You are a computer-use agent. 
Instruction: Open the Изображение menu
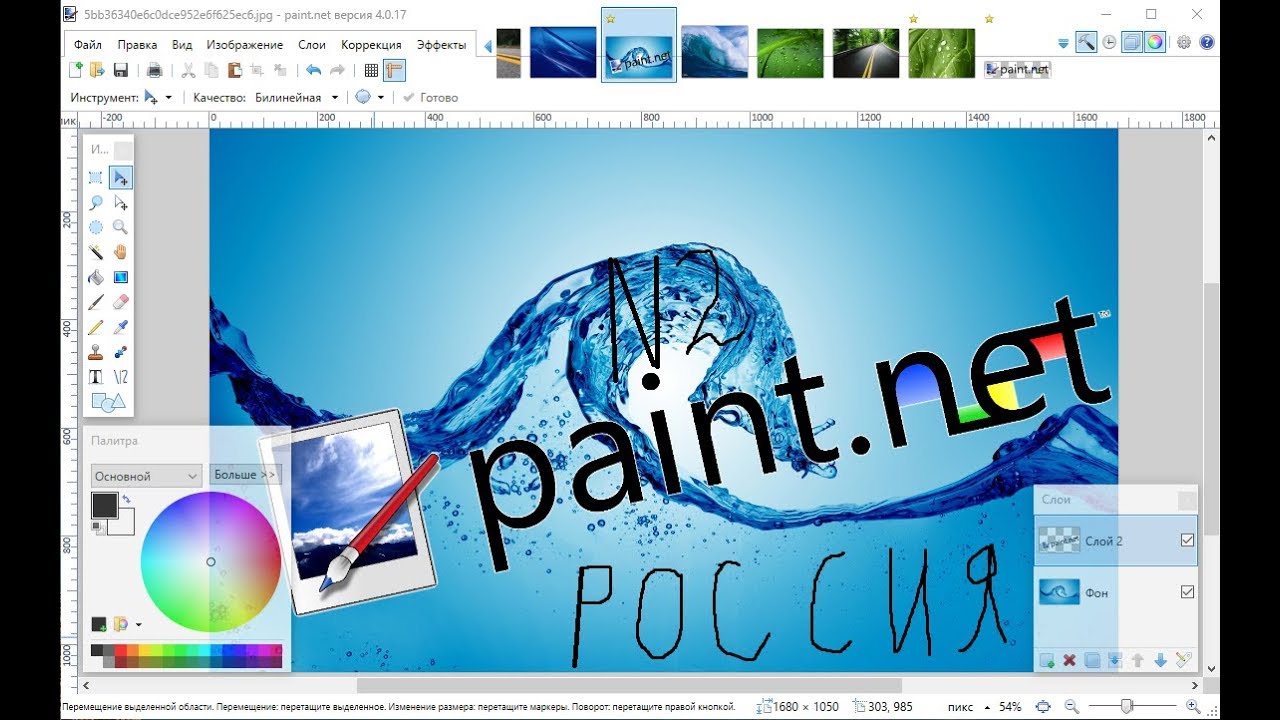point(245,45)
